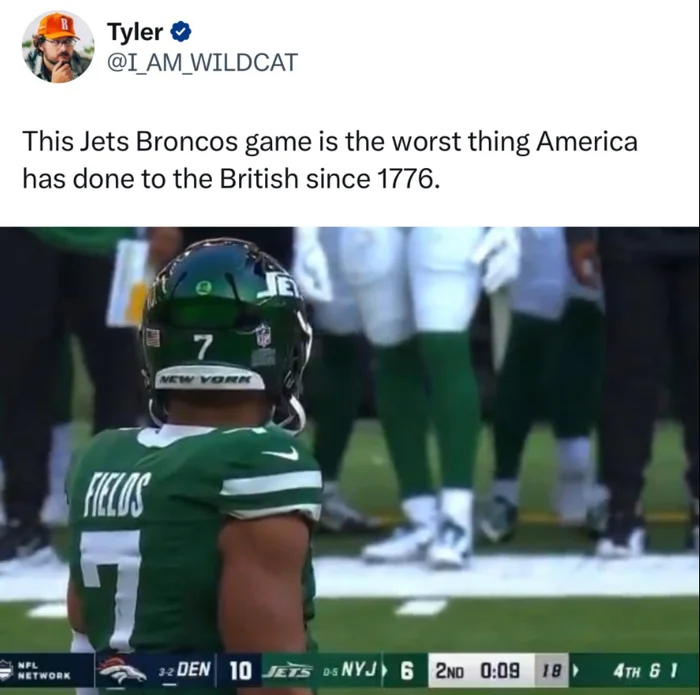Viewport: 700px width, 695px height.
Task: Click the NFL Network logo in the scorebar
Action: (37, 670)
